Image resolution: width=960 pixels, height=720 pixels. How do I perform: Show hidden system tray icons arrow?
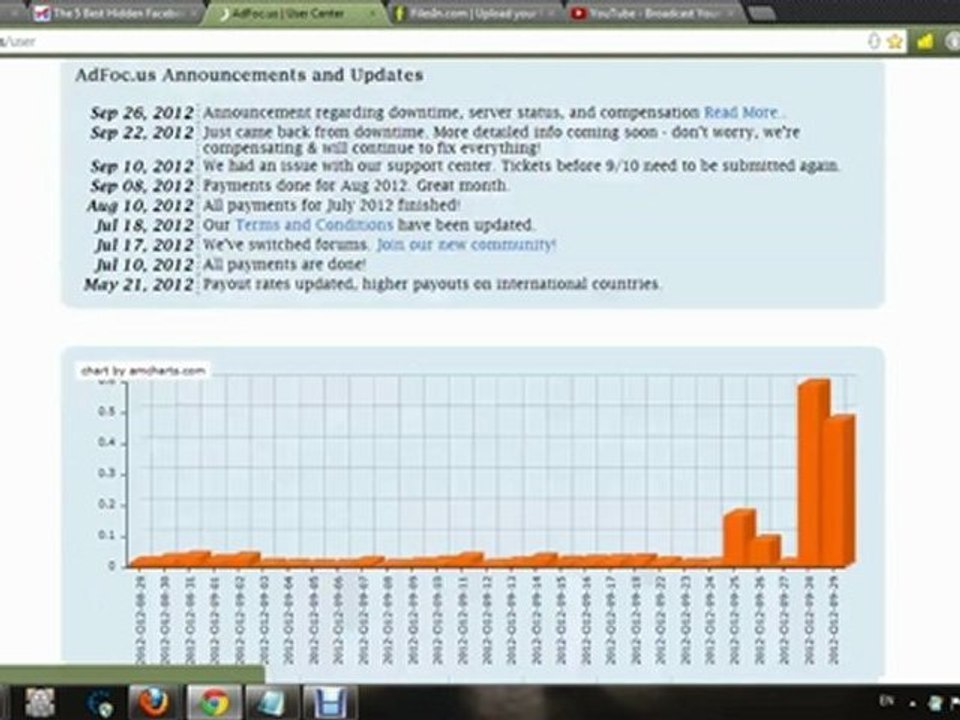click(913, 703)
